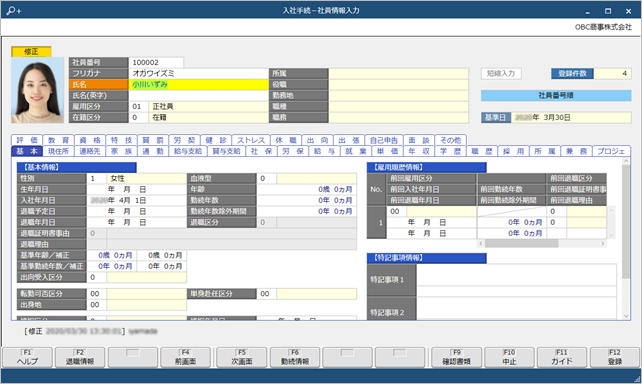Click the 前回雇用区分 code field 00
Screen dimensions: 642x384
pos(397,212)
